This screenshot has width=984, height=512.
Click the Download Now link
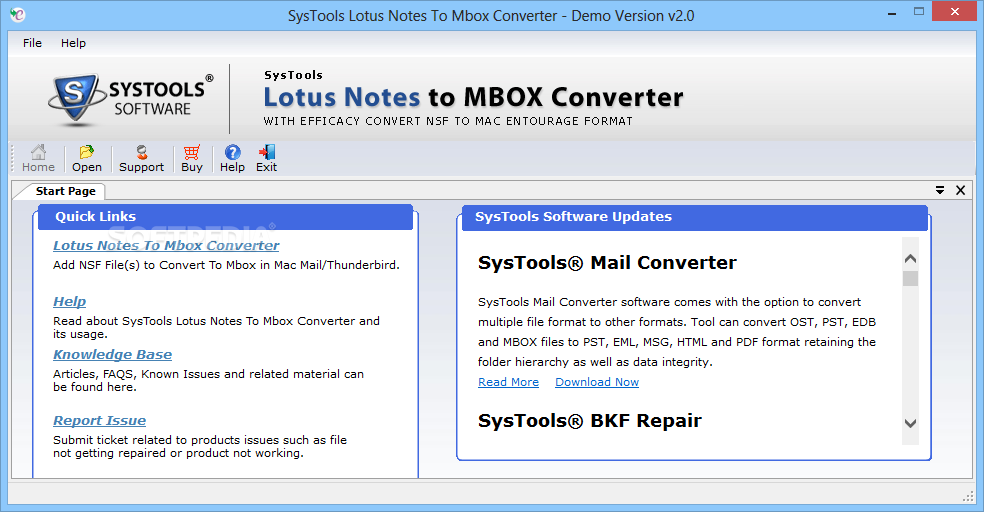[x=597, y=382]
